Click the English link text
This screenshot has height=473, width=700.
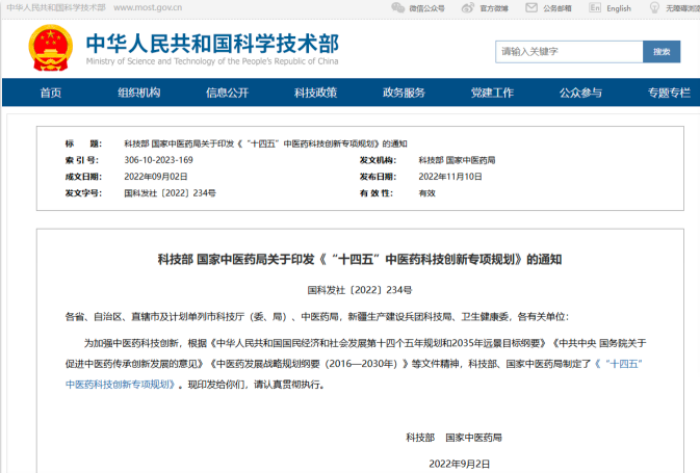tap(619, 8)
